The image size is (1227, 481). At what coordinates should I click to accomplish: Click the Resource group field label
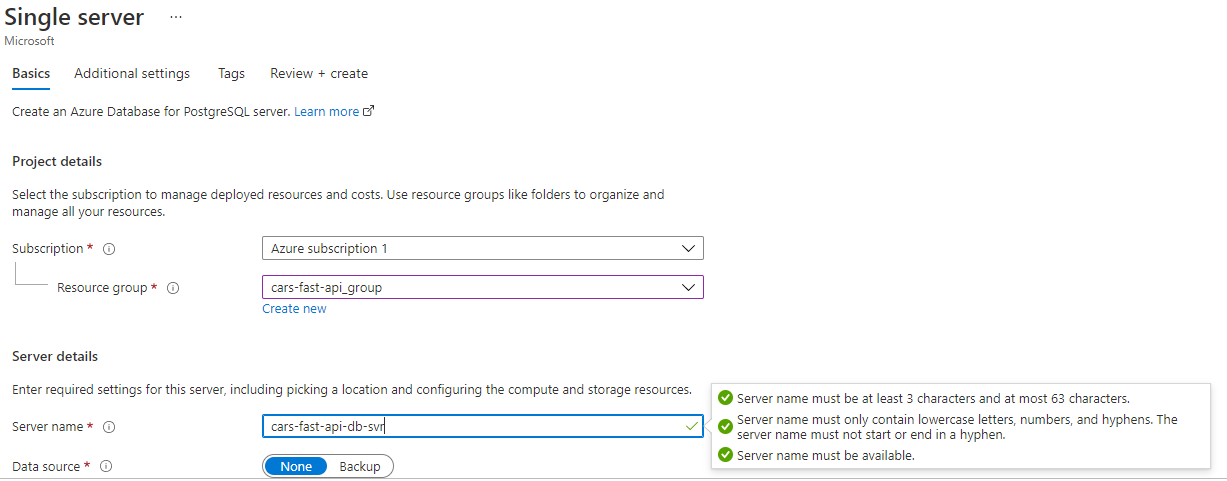click(103, 288)
